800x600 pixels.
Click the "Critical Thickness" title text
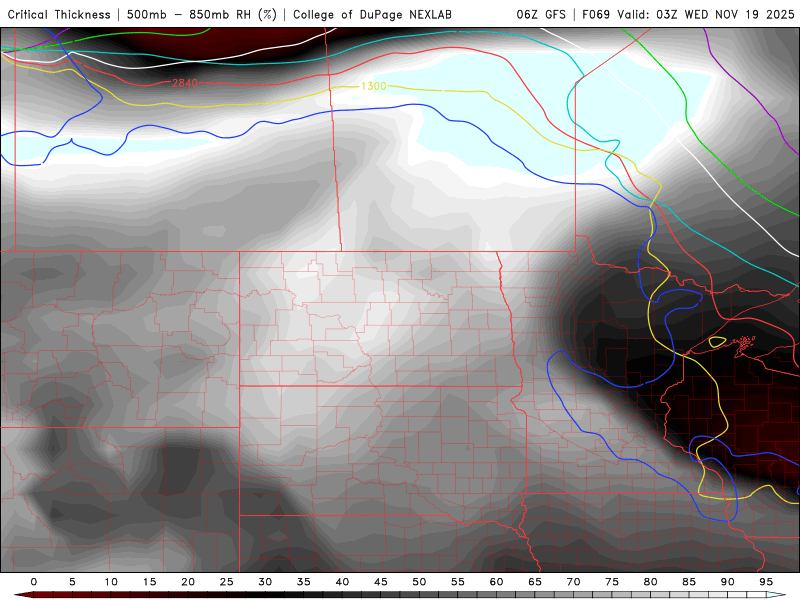[x=59, y=14]
